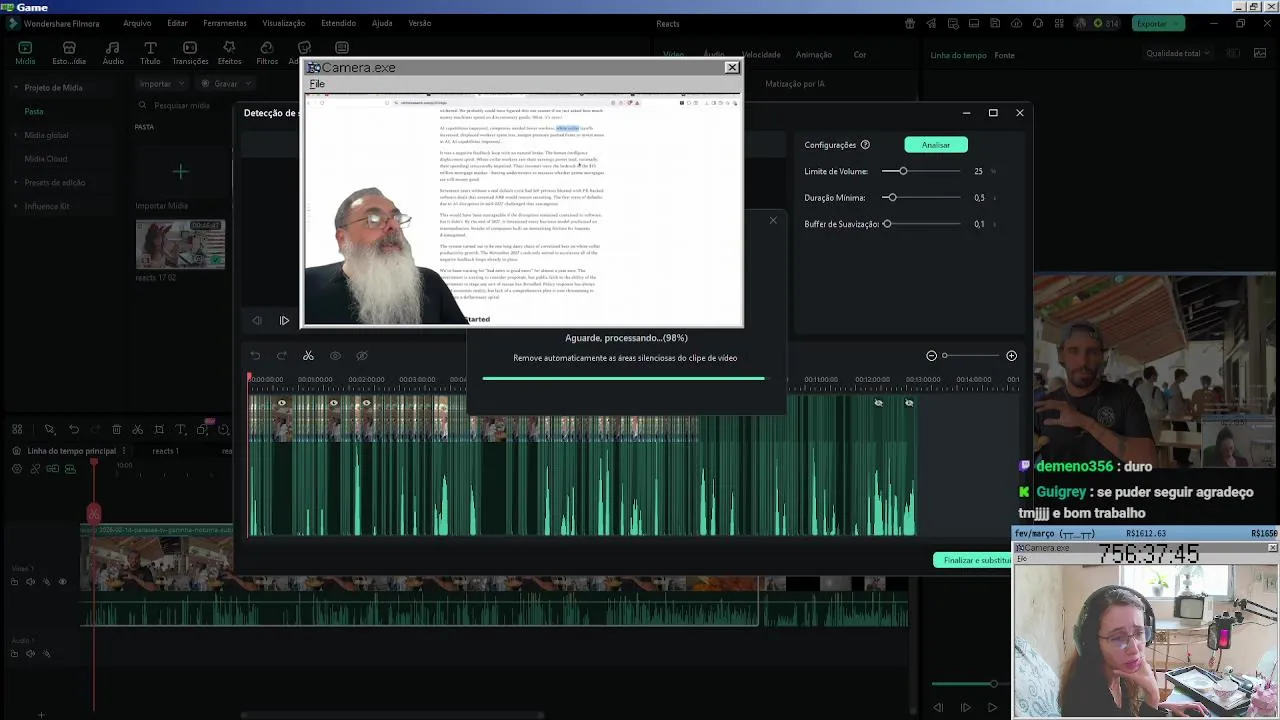Open the Áudio library tab
This screenshot has width=1280, height=720.
(x=113, y=53)
